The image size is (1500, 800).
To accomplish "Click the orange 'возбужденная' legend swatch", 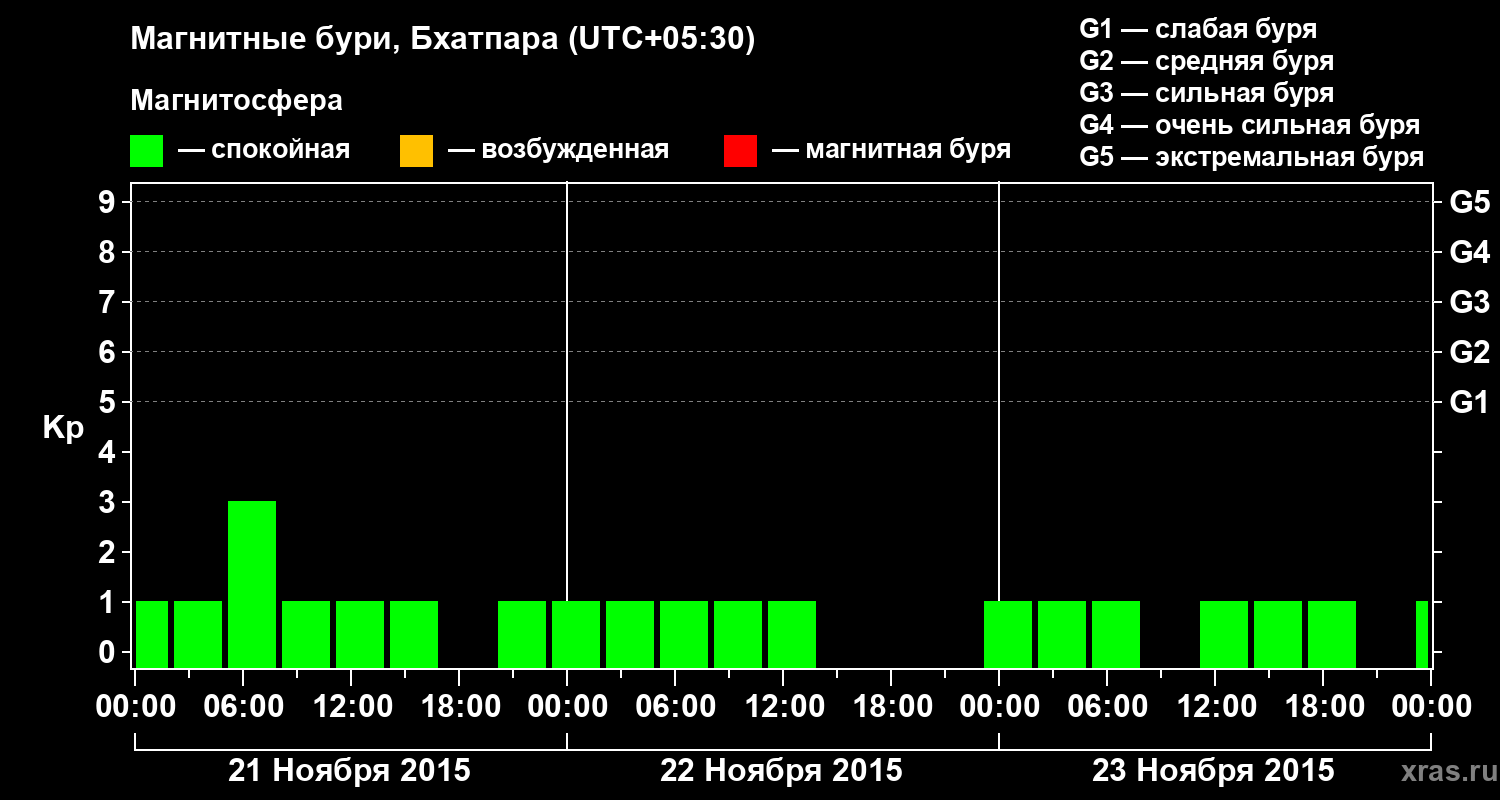I will click(416, 151).
